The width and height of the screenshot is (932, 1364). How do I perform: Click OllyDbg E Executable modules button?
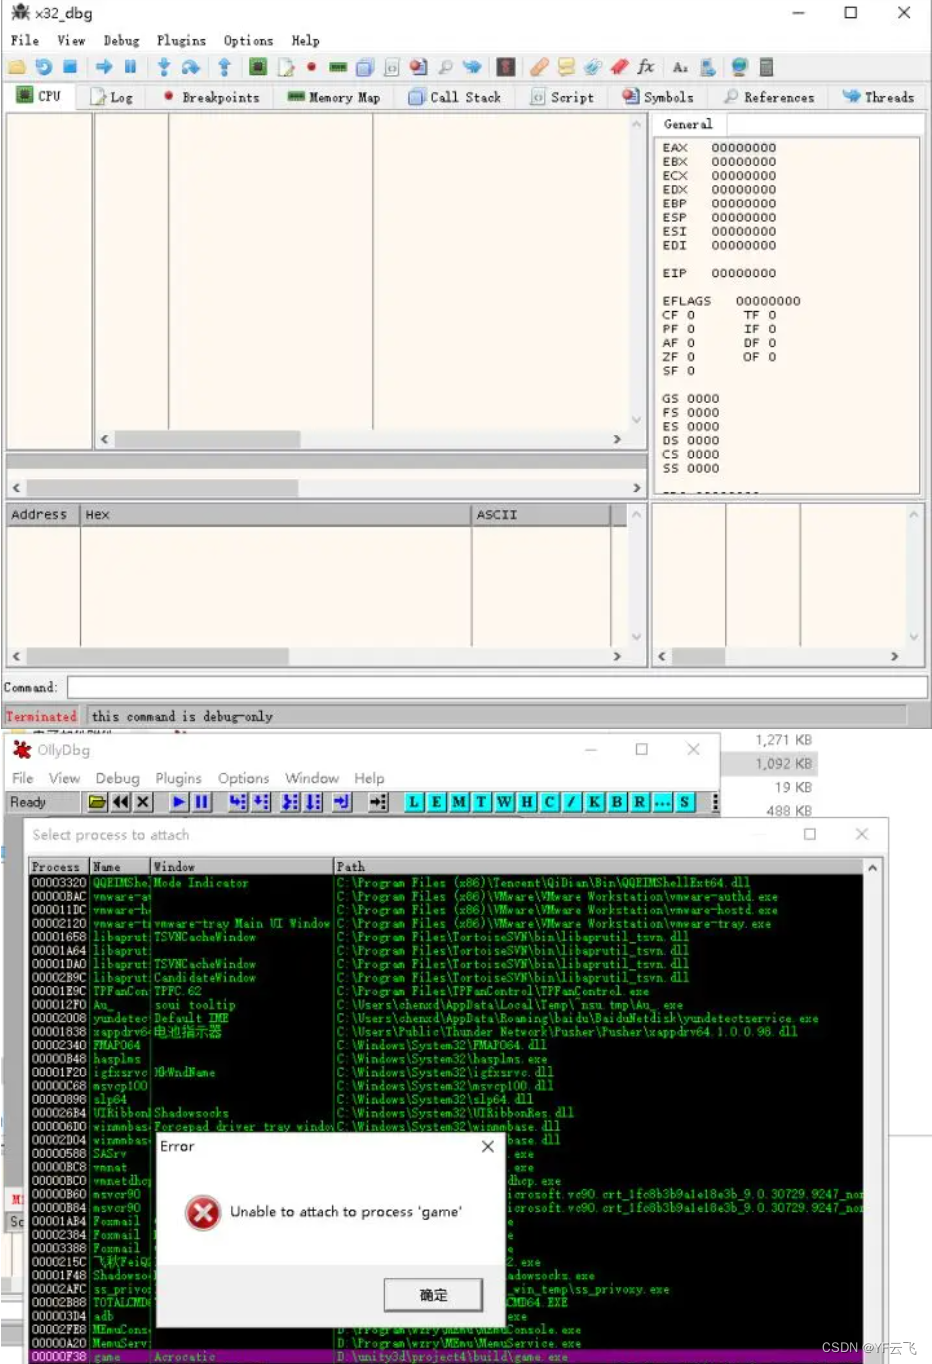coord(437,802)
